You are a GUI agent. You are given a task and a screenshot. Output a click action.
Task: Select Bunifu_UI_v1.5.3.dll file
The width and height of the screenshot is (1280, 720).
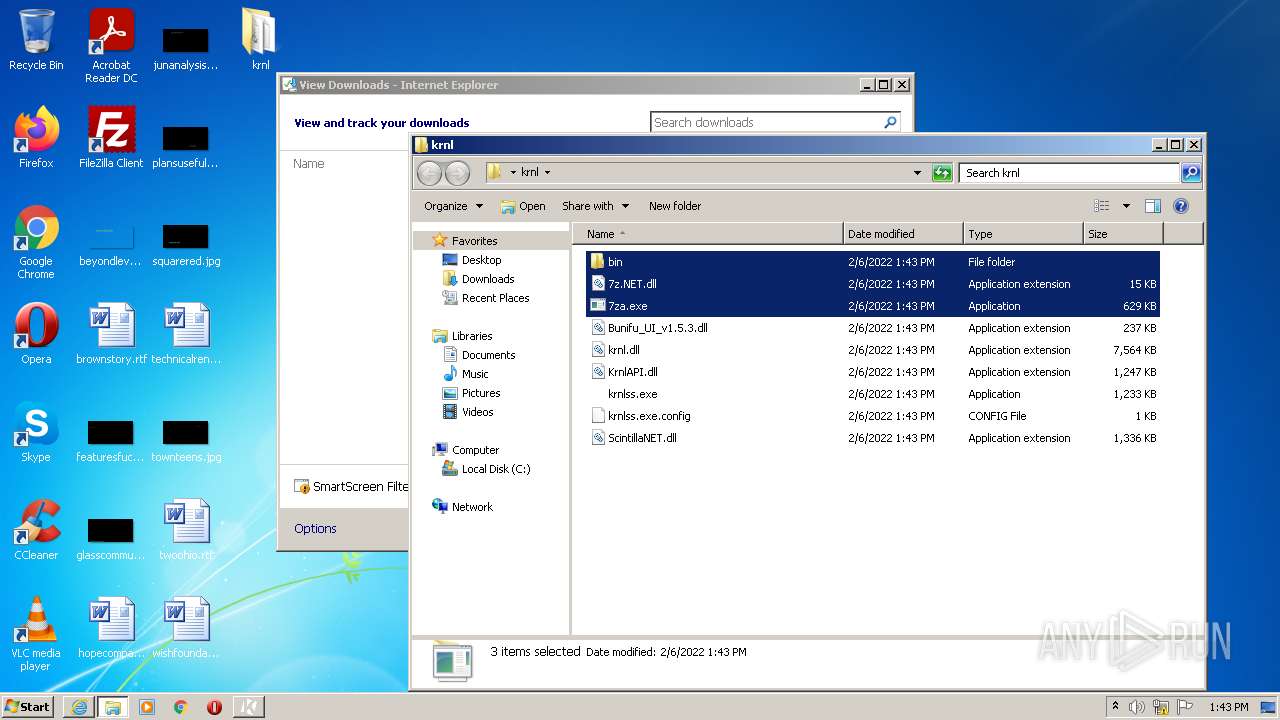(872, 328)
